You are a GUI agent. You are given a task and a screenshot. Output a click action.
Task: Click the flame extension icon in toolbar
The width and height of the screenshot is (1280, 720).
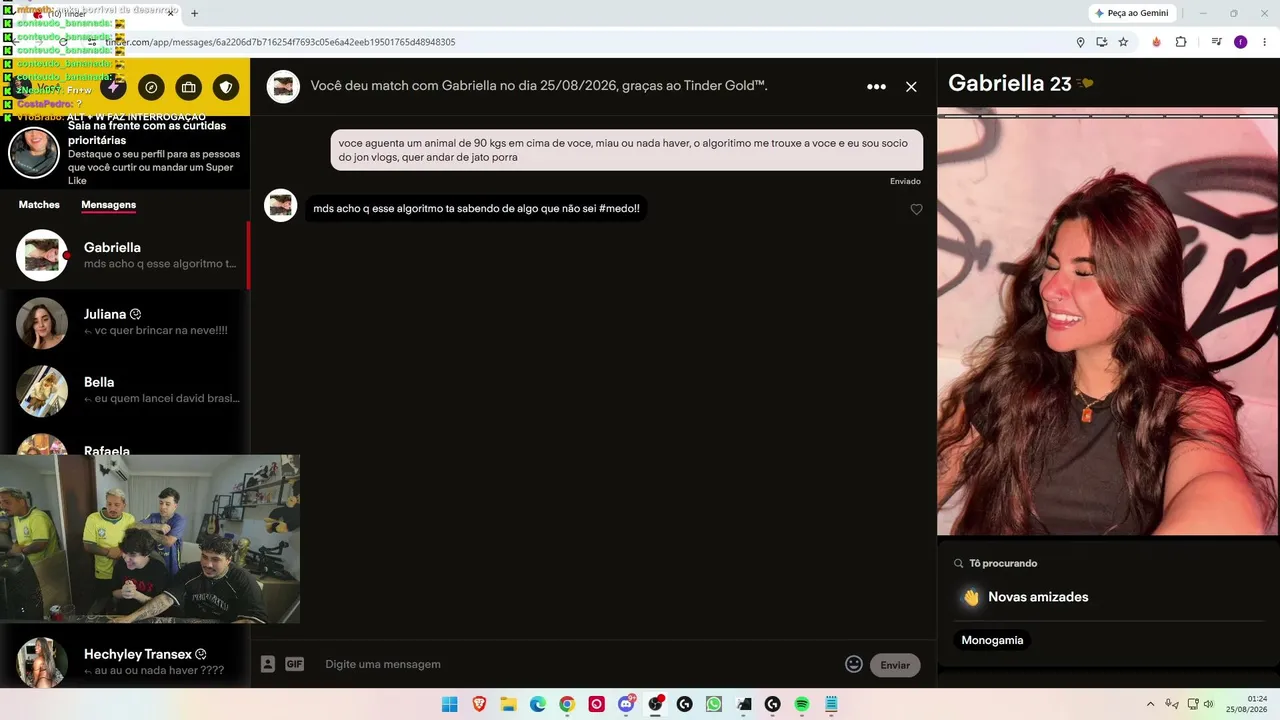point(1157,42)
